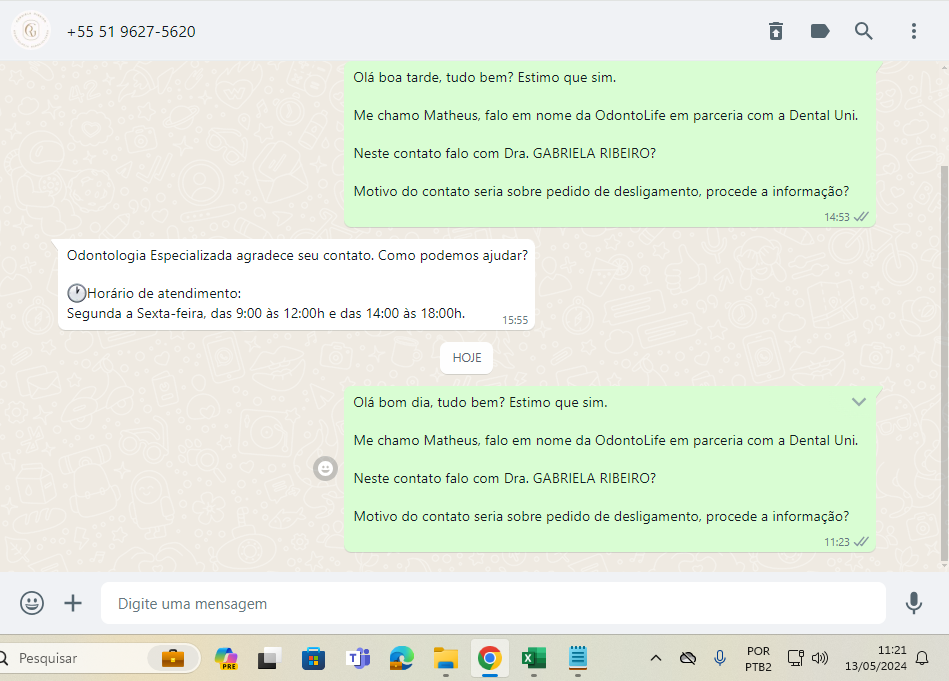
Task: Switch to Excel on the taskbar
Action: click(533, 658)
